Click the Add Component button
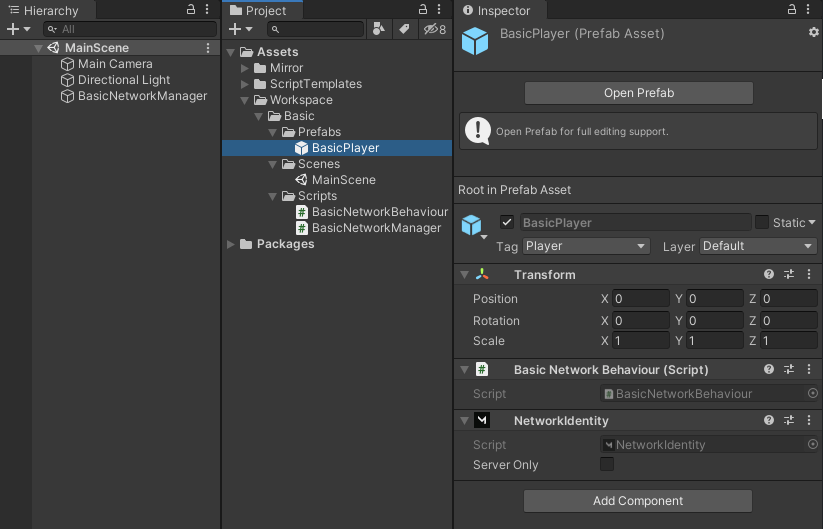Image resolution: width=823 pixels, height=529 pixels. pyautogui.click(x=638, y=501)
